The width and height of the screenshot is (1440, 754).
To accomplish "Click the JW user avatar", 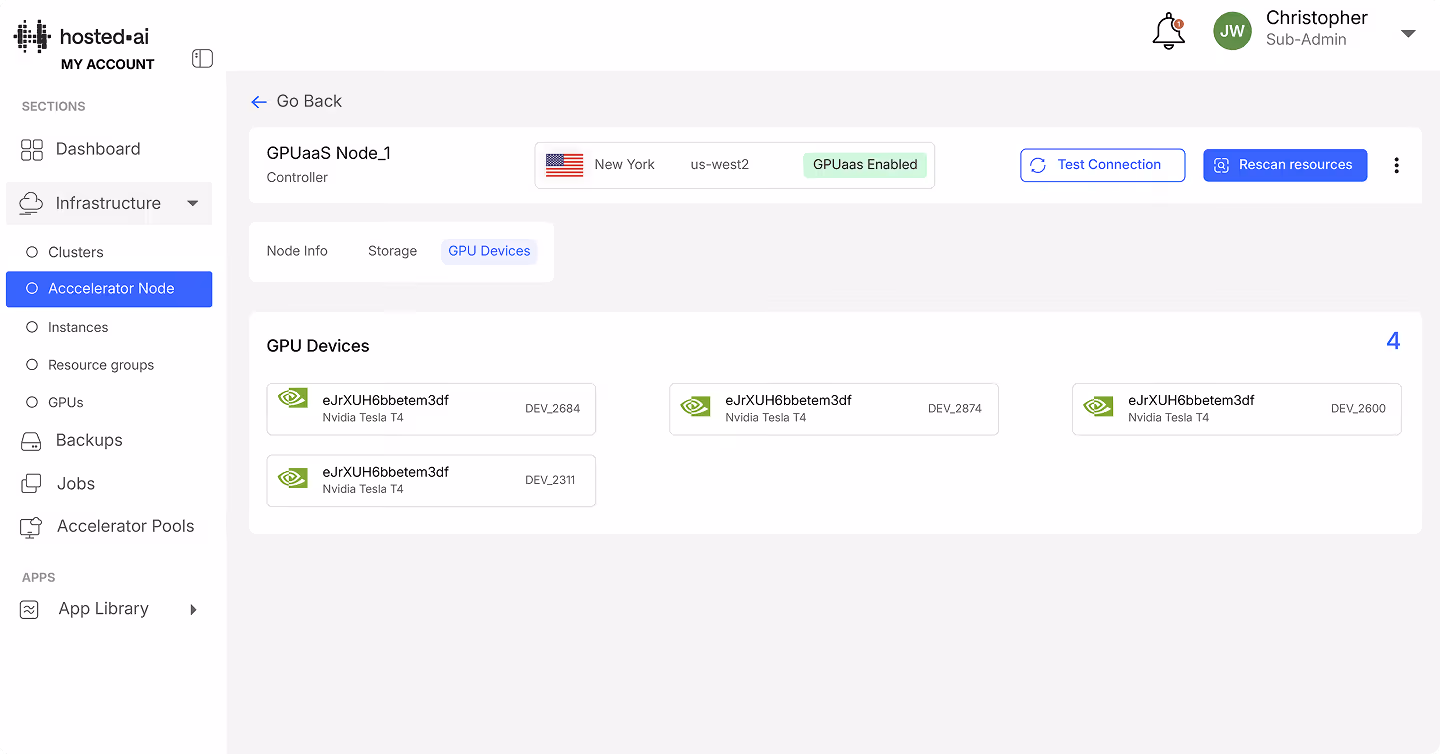I will coord(1232,31).
